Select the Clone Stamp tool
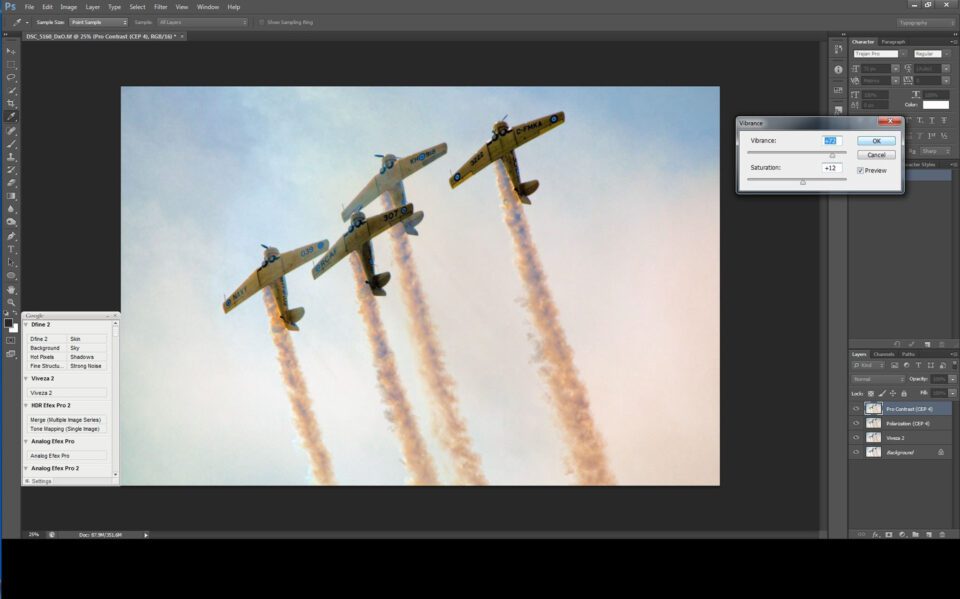Viewport: 960px width, 599px height. [x=11, y=157]
